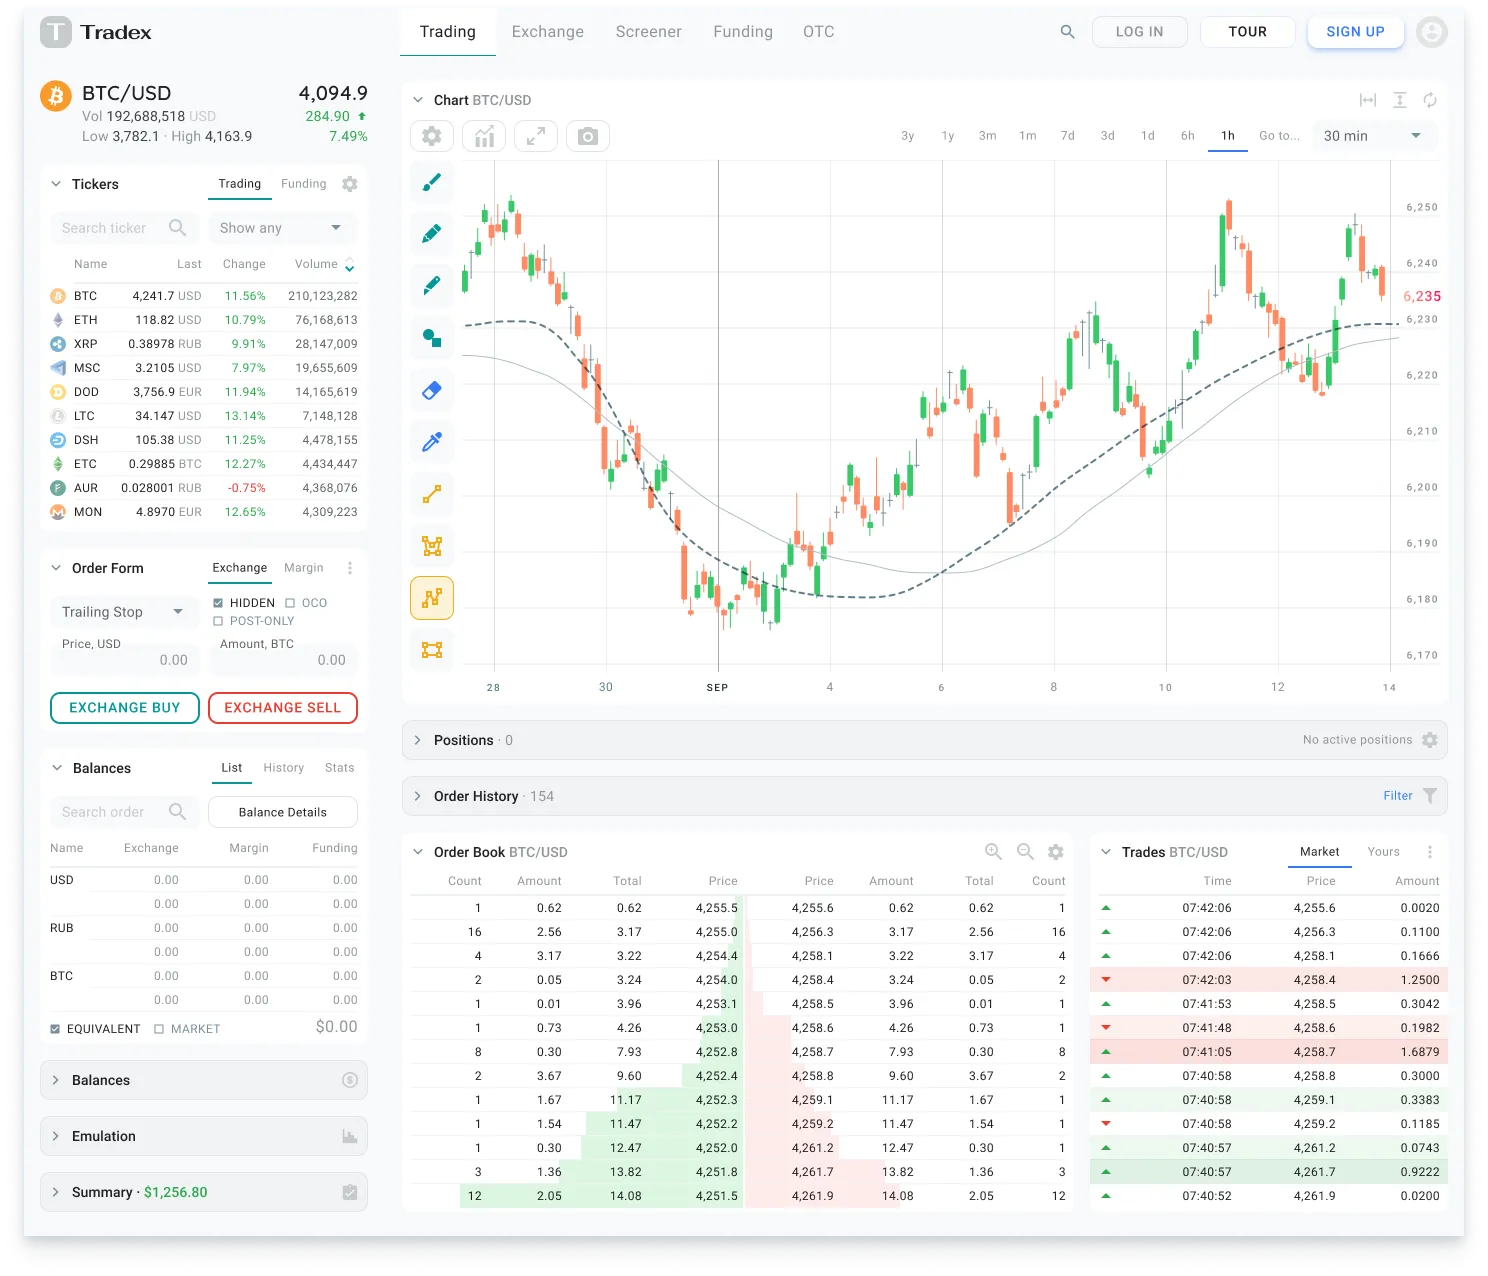Image resolution: width=1488 pixels, height=1276 pixels.
Task: Toggle the MARKET checkbox in Balances
Action: [x=159, y=1029]
